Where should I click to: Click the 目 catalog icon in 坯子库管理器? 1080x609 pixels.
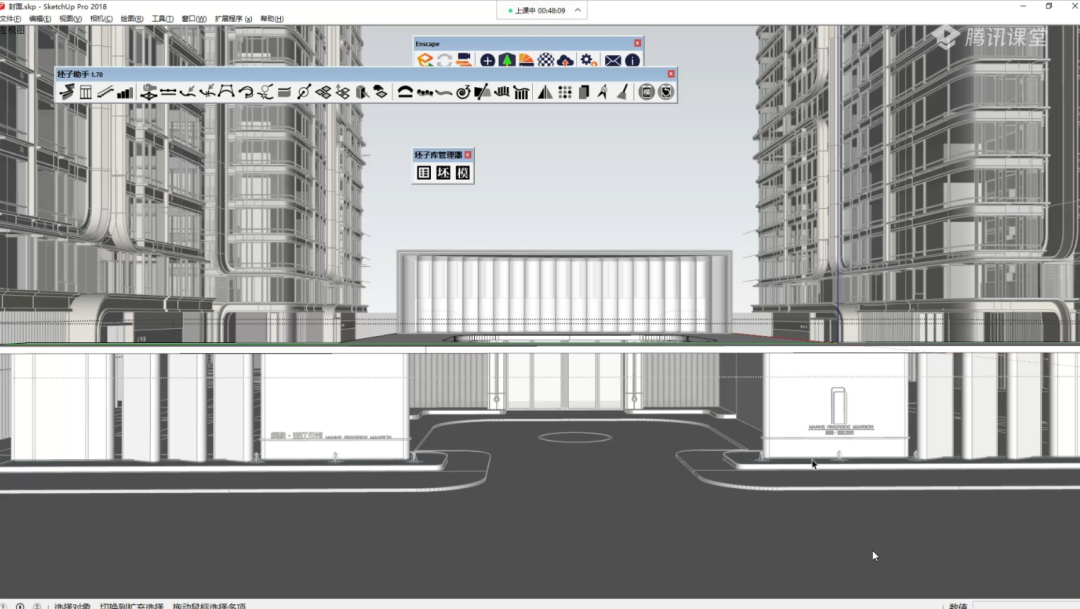(424, 173)
